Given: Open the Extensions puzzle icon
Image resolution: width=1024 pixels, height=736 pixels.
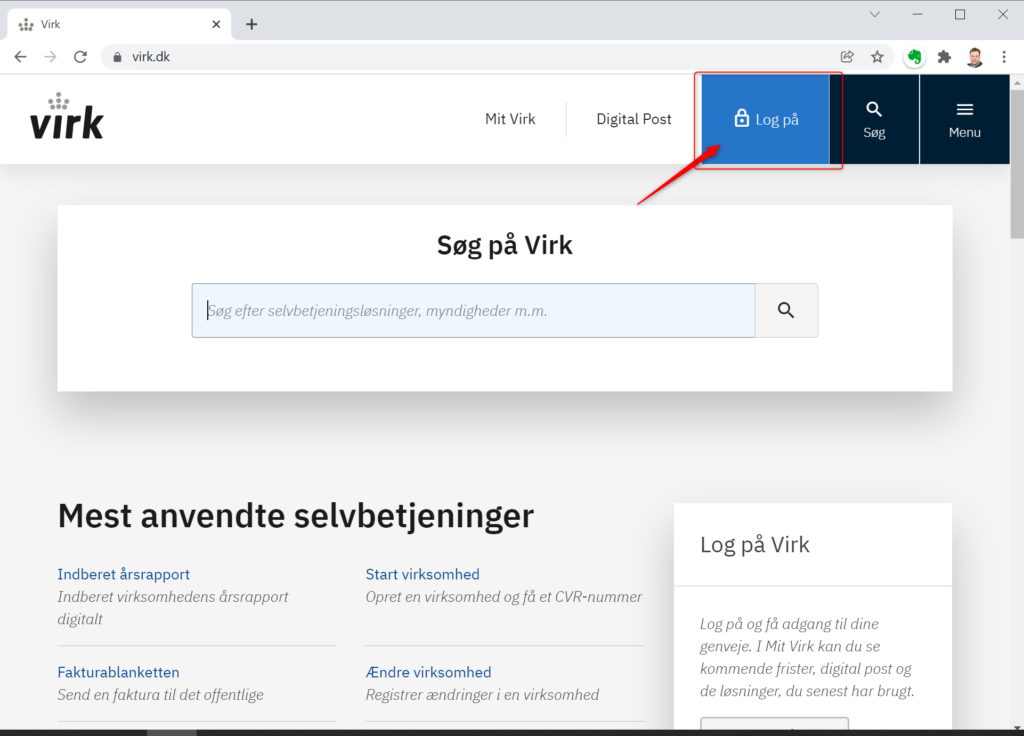Looking at the screenshot, I should (944, 57).
